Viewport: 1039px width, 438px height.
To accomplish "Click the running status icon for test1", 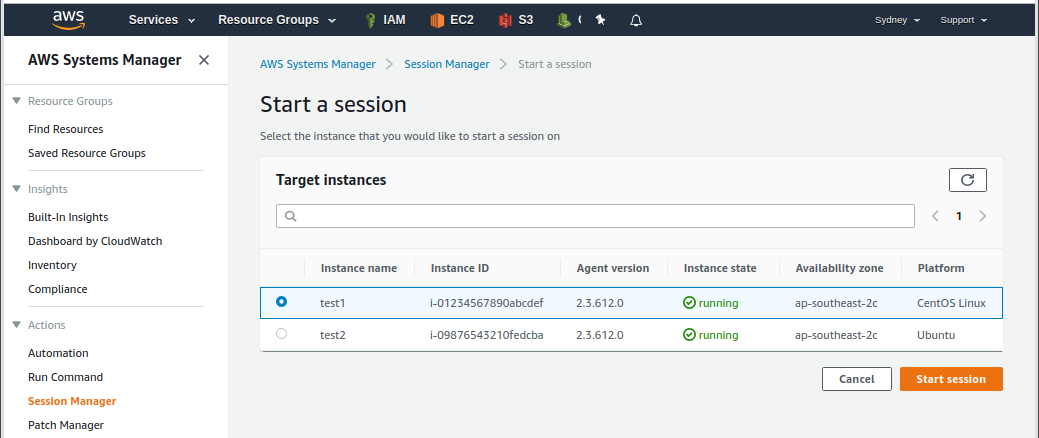I will tap(689, 303).
